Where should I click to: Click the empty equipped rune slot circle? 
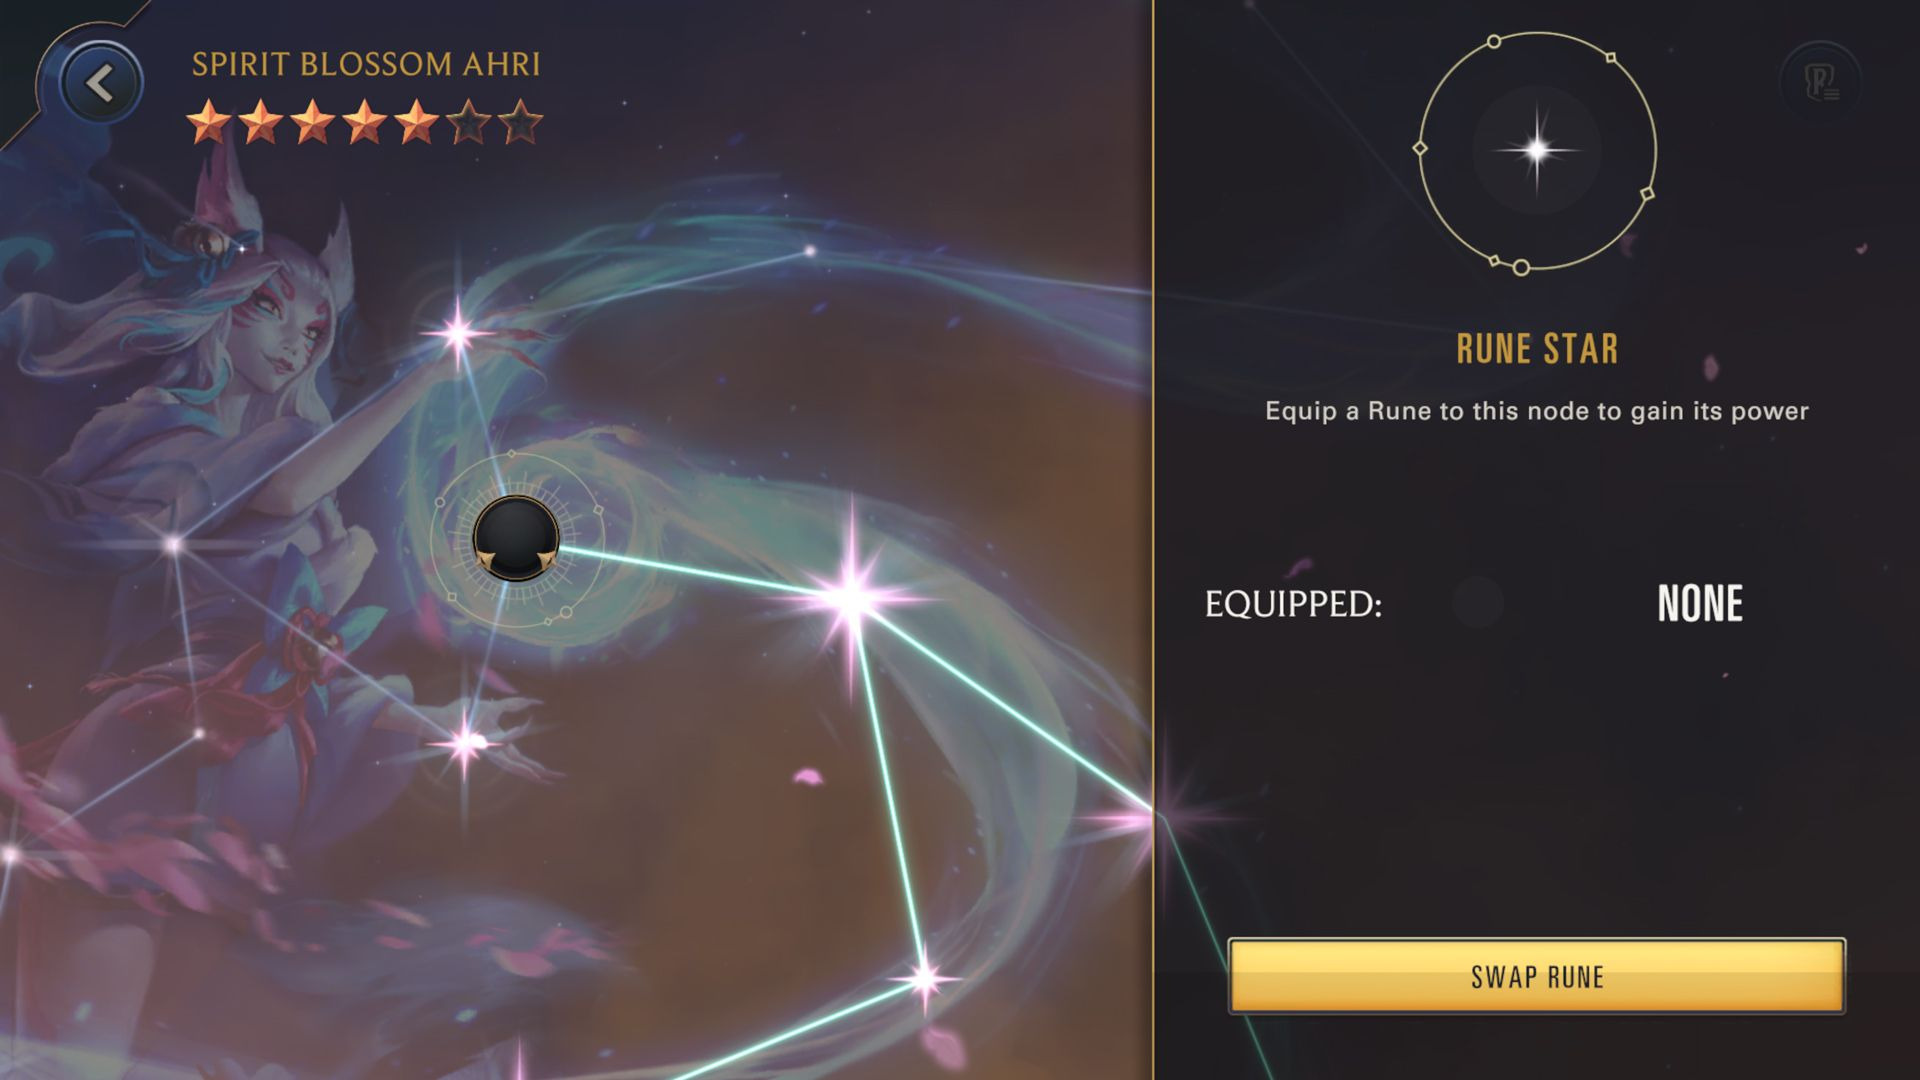point(1477,602)
